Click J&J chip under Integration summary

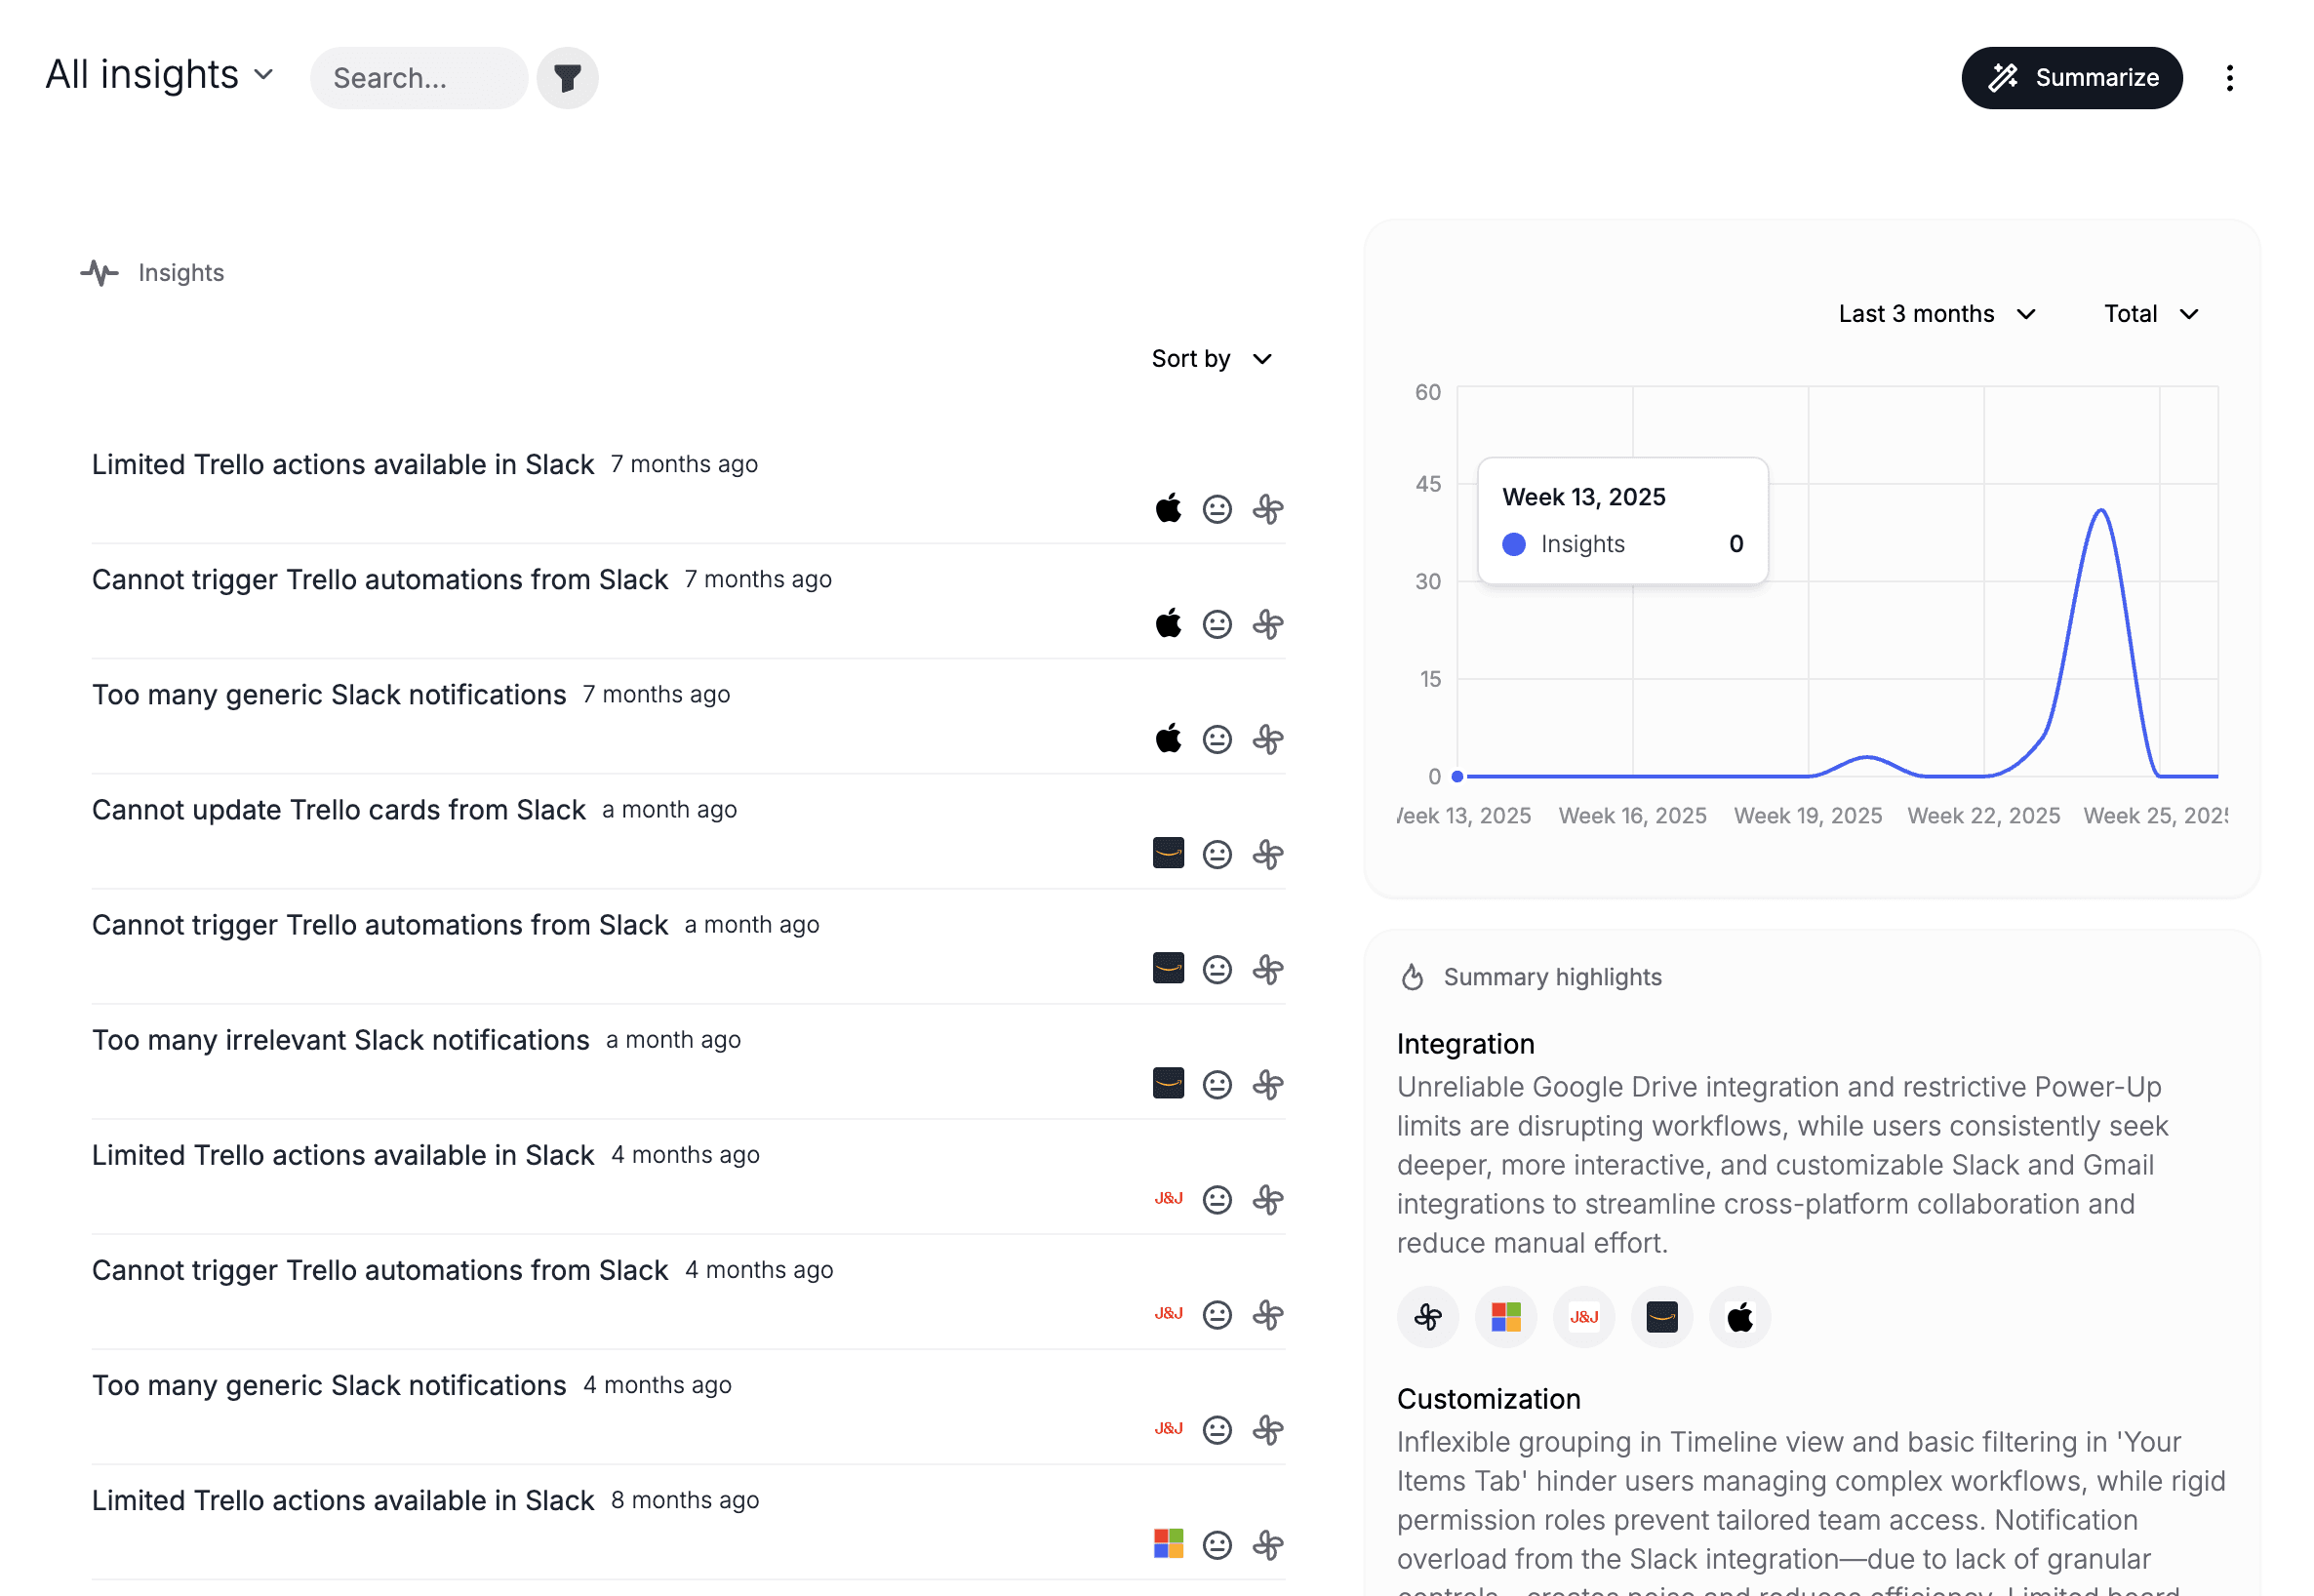[1583, 1317]
